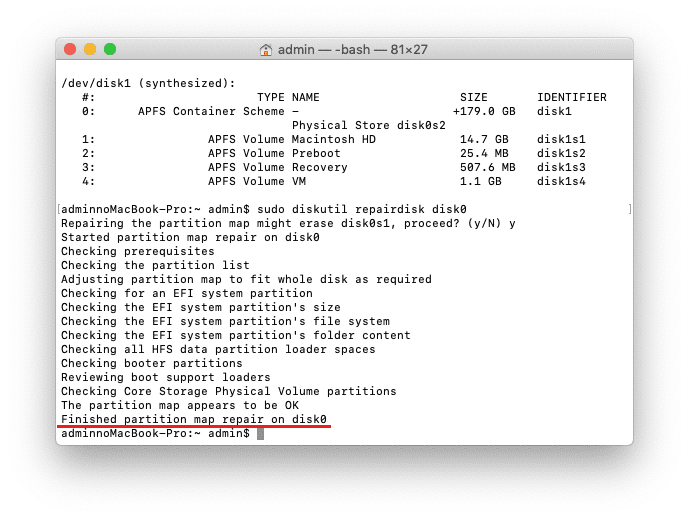689x519 pixels.
Task: Zoom the Terminal window with green button
Action: coord(110,49)
